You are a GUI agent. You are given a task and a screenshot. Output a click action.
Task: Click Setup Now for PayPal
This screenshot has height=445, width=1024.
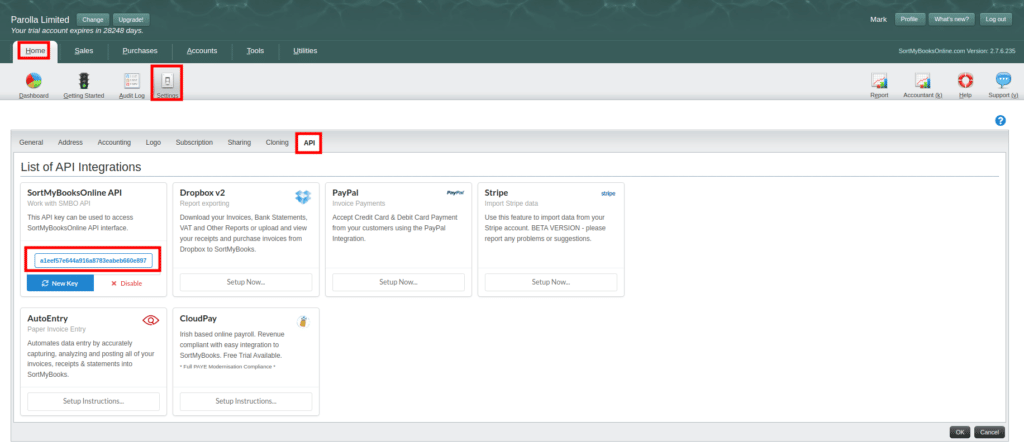tap(398, 282)
